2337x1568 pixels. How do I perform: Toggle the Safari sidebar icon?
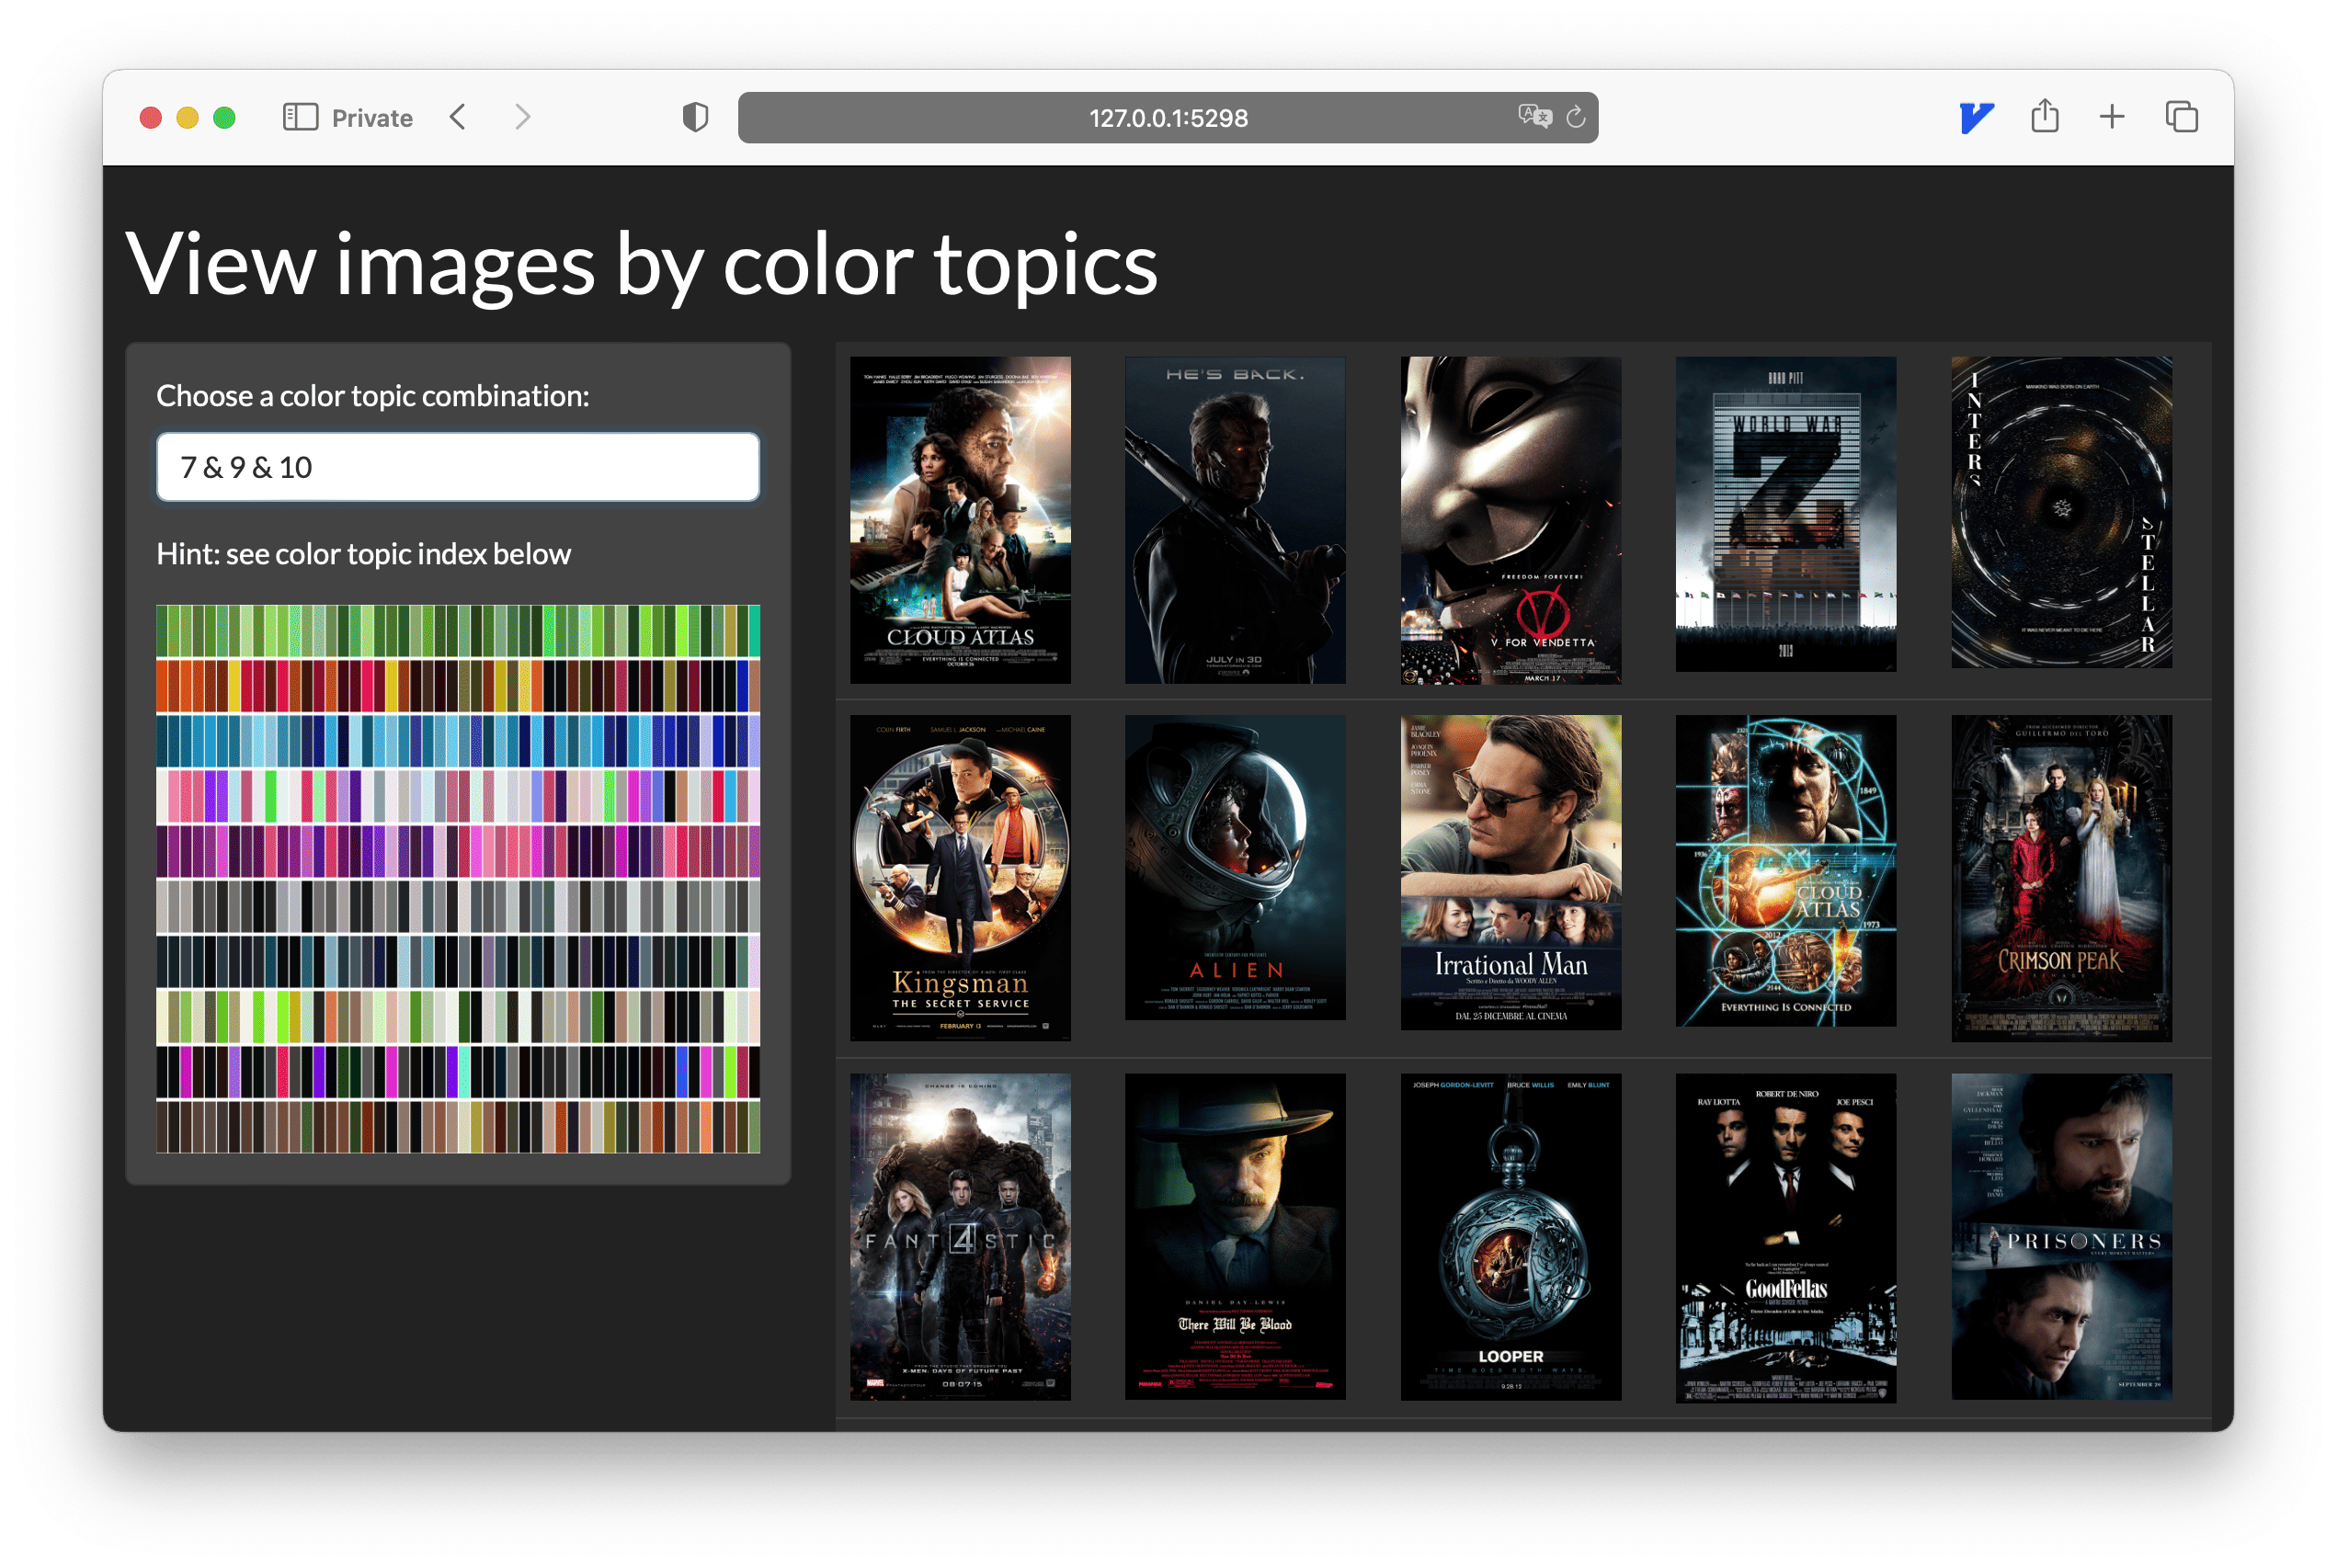[300, 118]
